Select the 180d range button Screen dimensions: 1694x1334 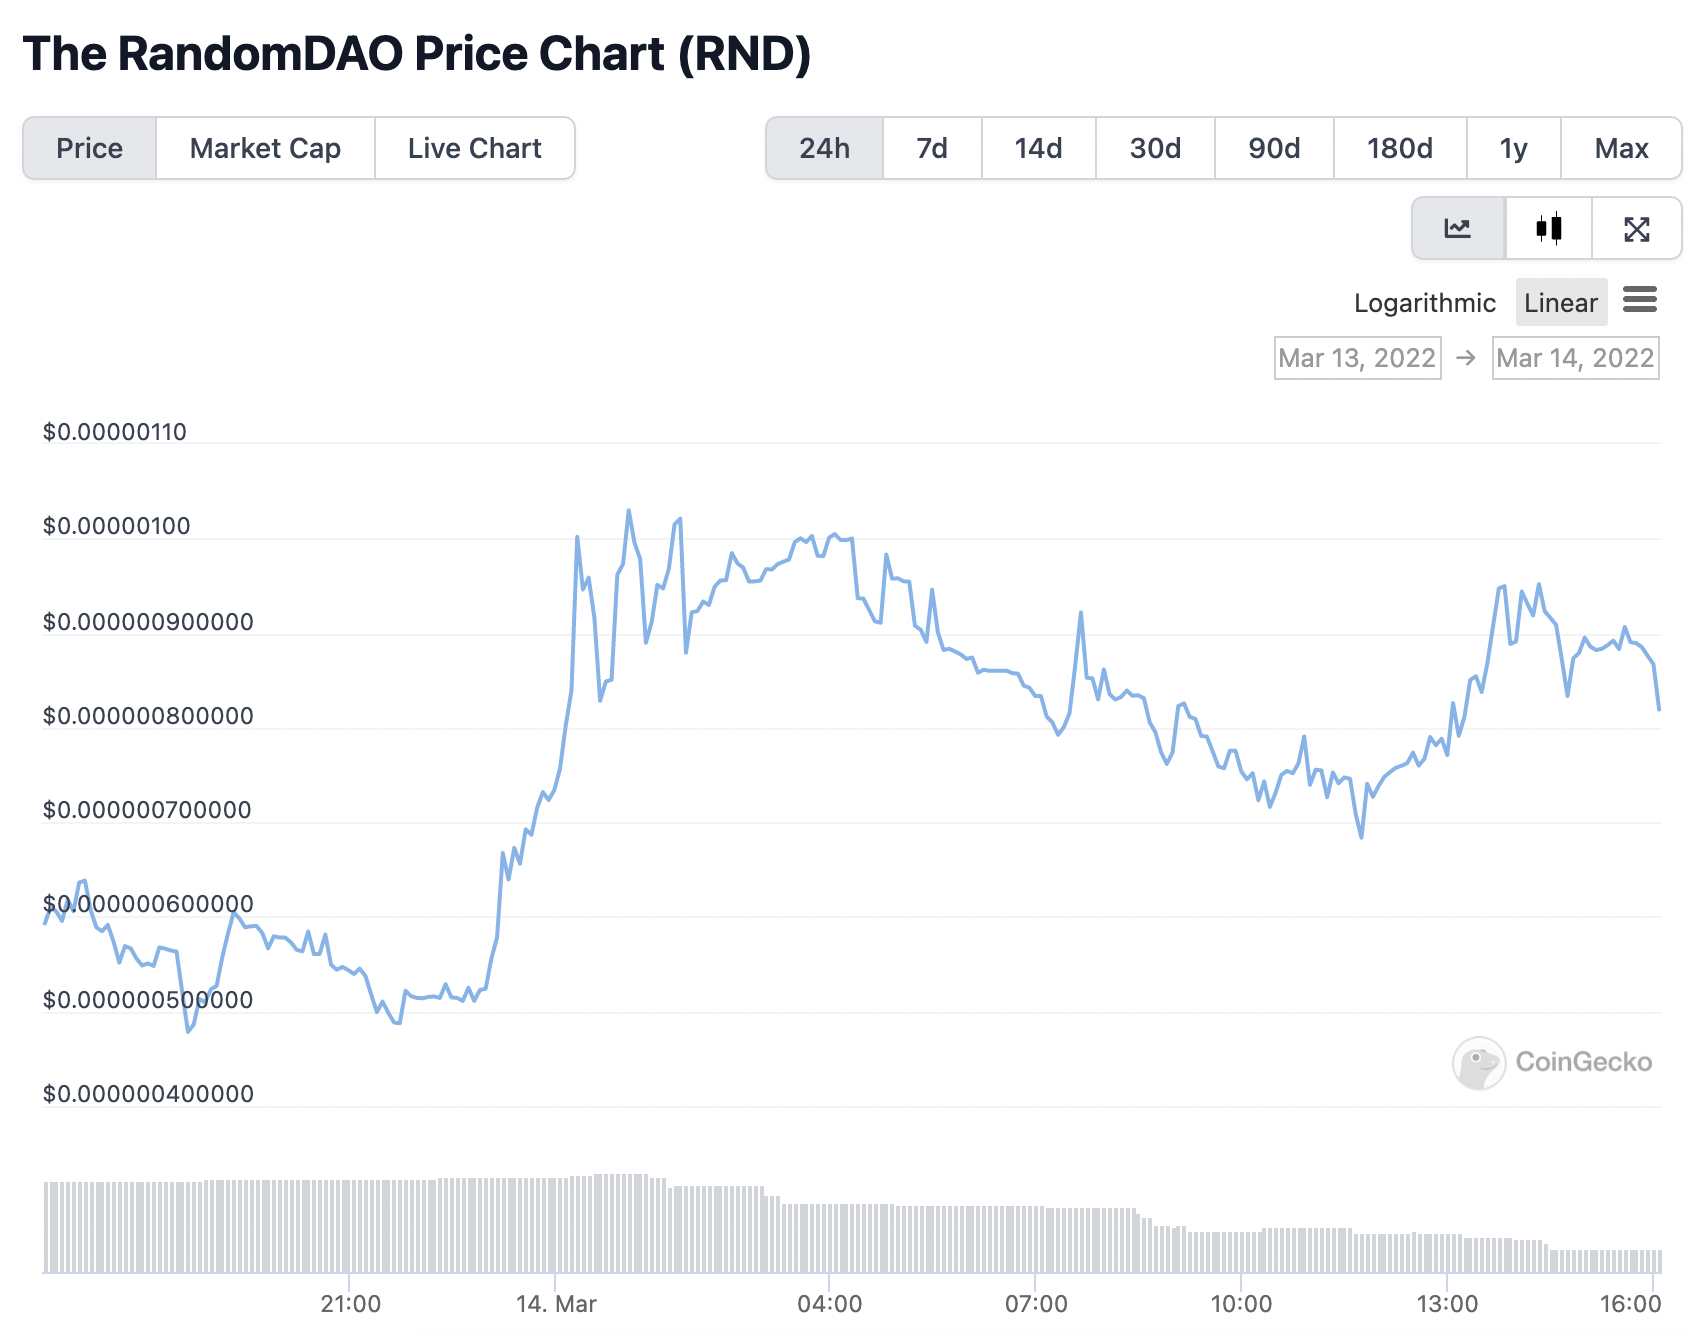[x=1399, y=148]
